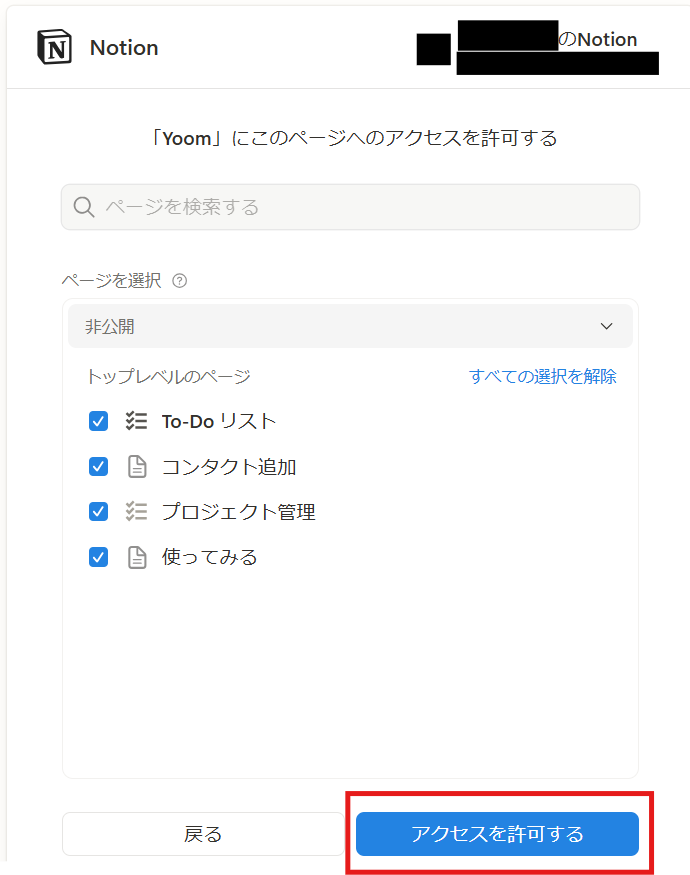
Task: Select the プロジェクト管理 page label
Action: pyautogui.click(x=238, y=512)
